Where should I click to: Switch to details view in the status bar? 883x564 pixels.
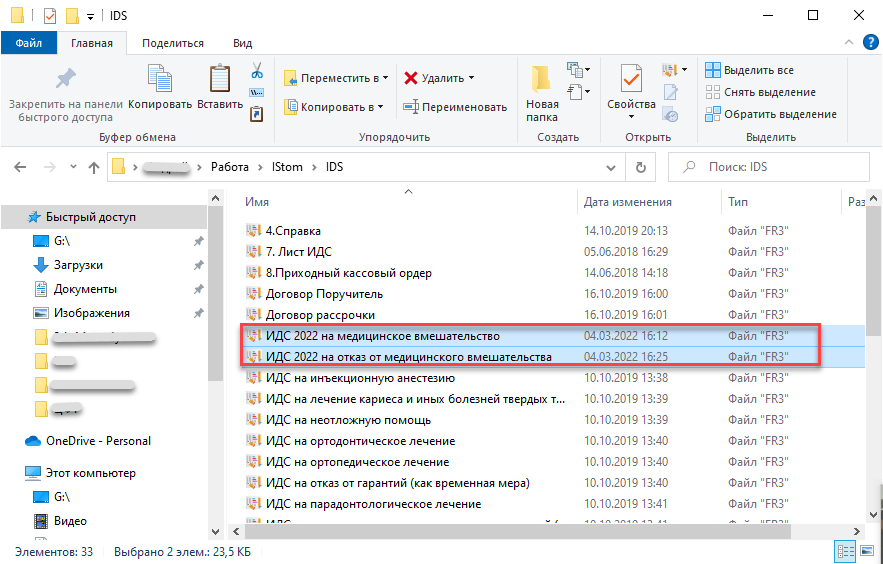click(841, 552)
